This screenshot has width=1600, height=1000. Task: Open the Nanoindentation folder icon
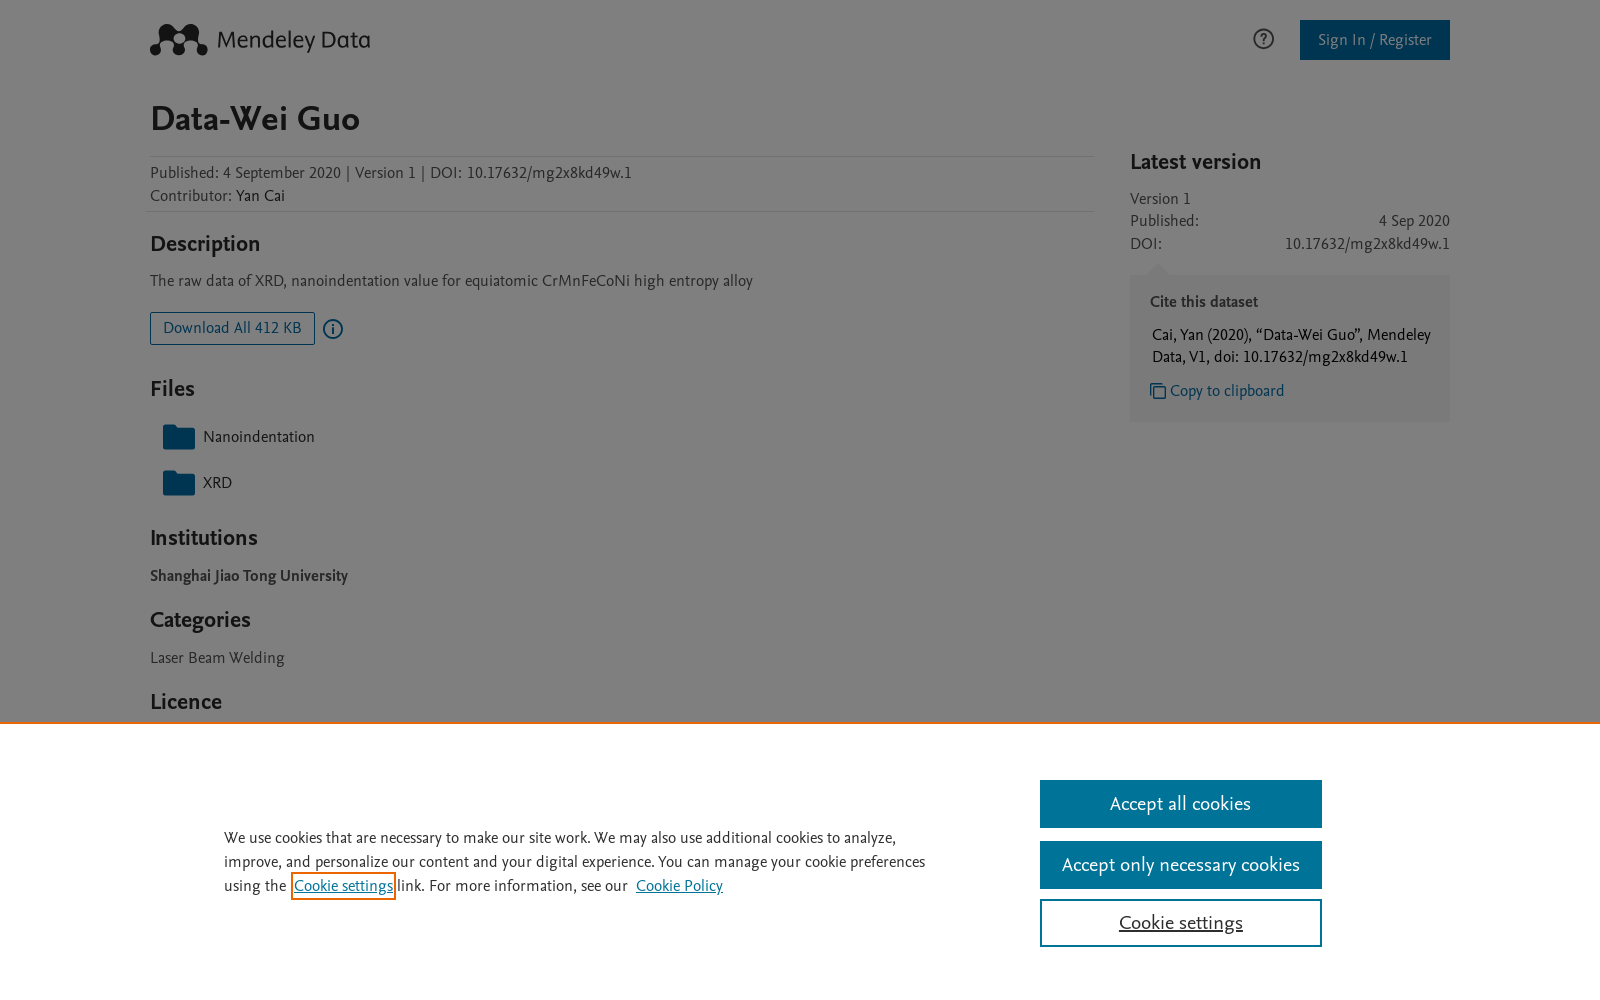[179, 437]
